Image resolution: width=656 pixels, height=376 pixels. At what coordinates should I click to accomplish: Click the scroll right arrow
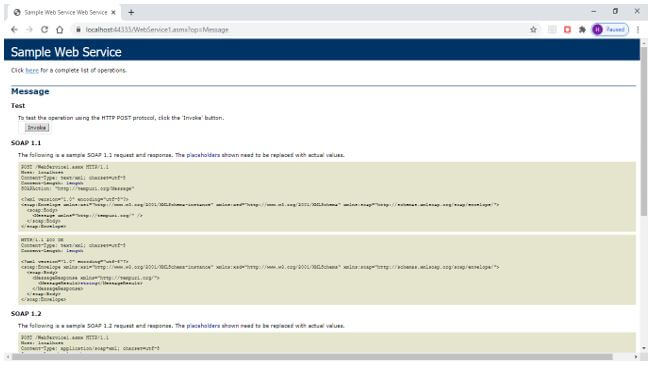click(636, 357)
